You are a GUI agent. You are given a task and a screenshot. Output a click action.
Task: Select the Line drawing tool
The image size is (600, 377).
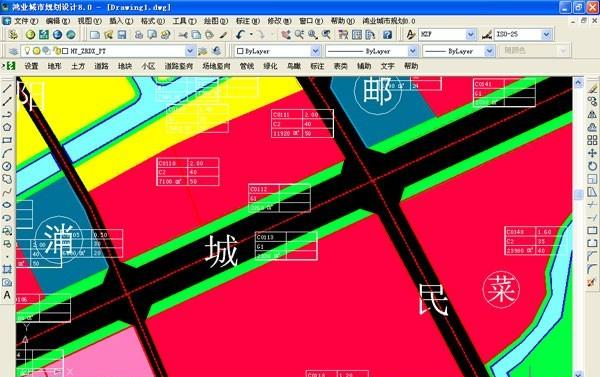(7, 89)
